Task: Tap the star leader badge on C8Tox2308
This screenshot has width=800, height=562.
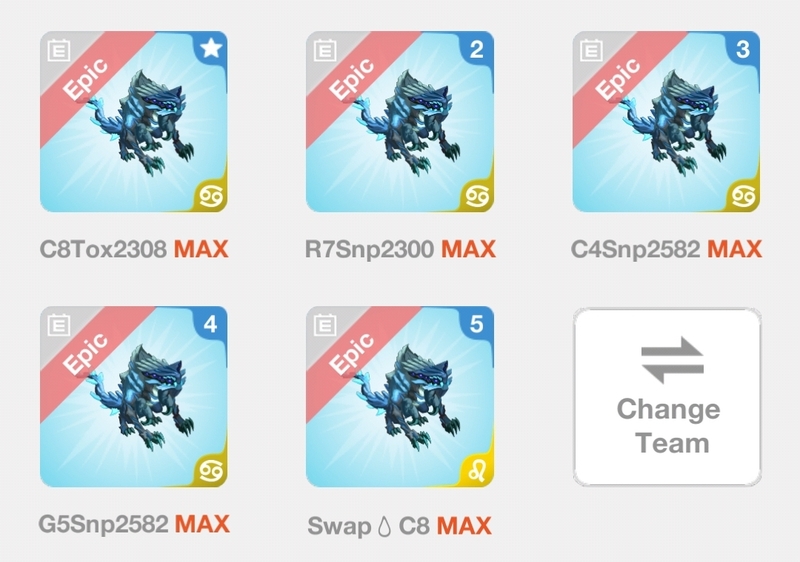Action: (211, 48)
